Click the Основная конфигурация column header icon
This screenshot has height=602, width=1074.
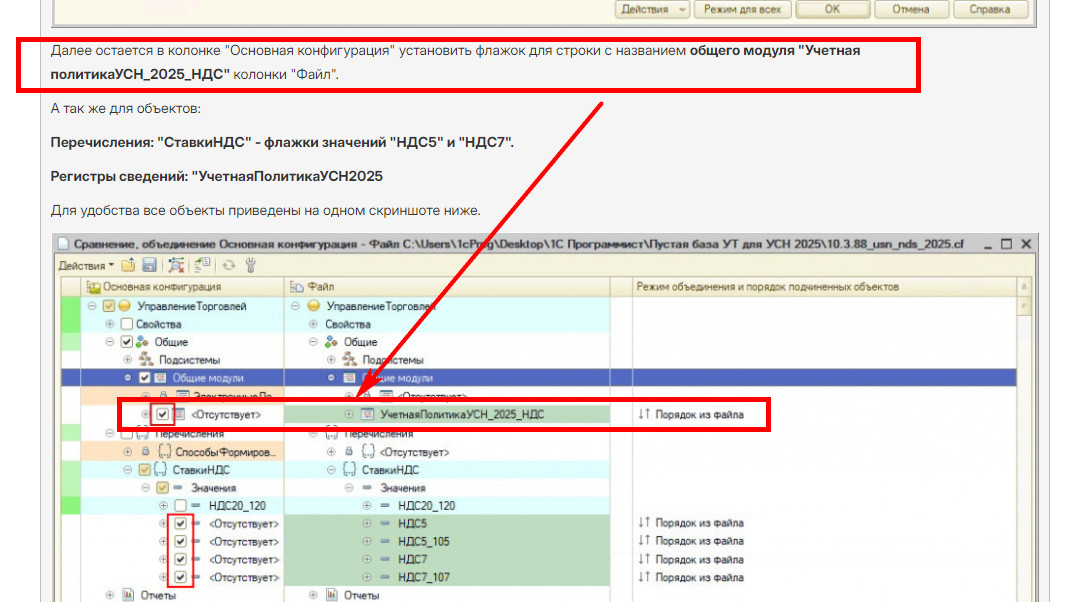93,287
